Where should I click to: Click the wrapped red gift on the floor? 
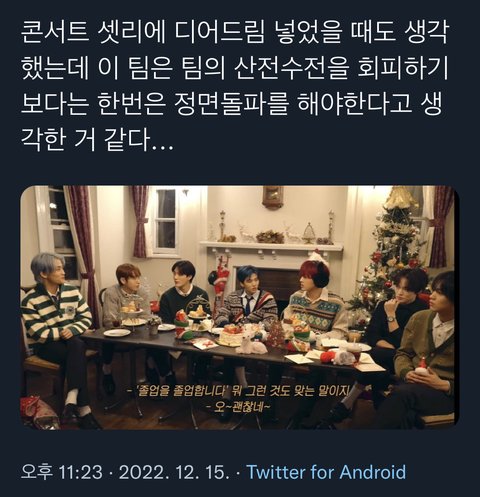[39, 413]
